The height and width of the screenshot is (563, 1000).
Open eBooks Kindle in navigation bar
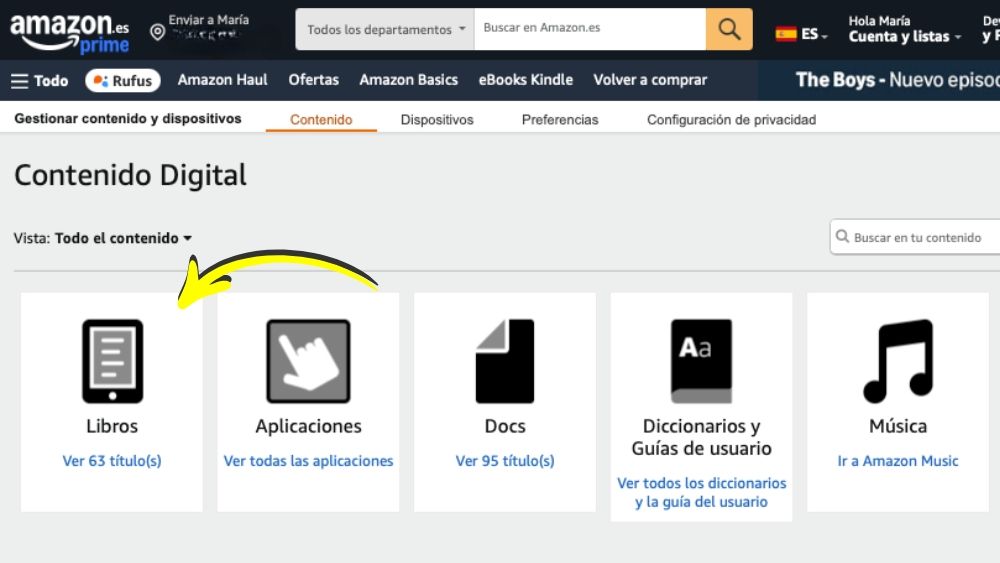[x=526, y=80]
